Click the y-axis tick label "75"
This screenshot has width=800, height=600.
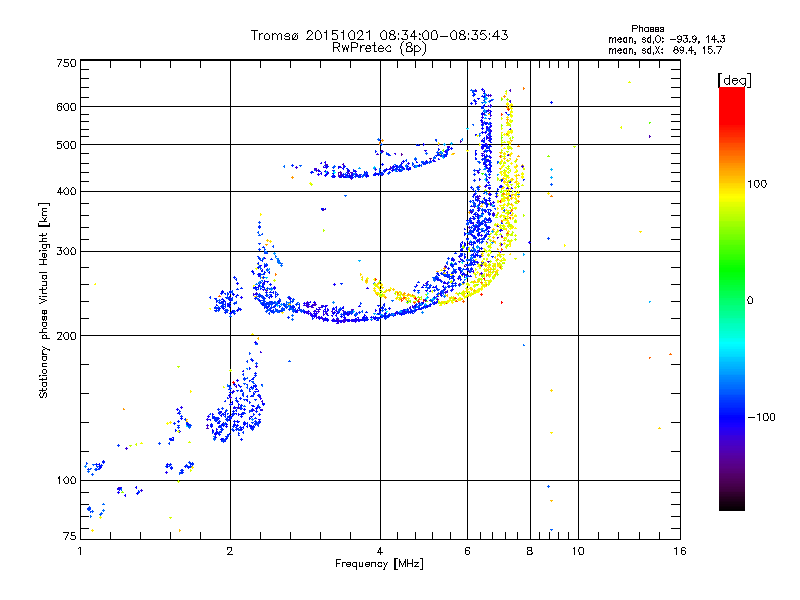70,536
